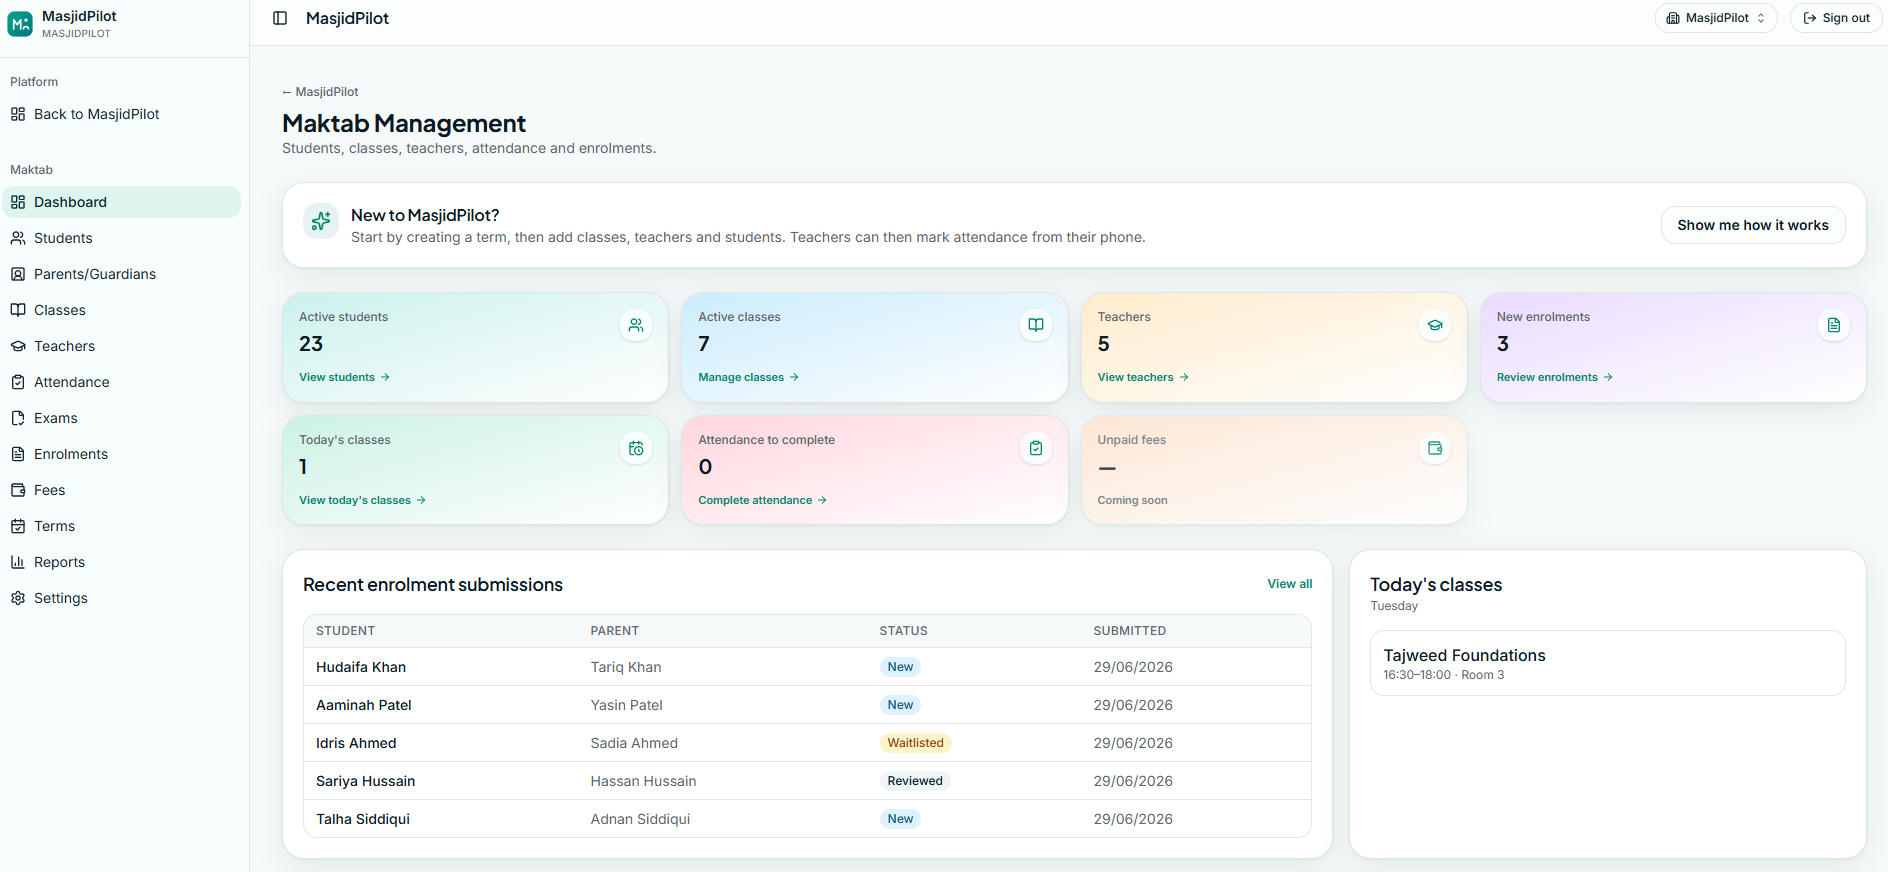Open Settings in the sidebar
This screenshot has height=872, width=1888.
[x=120, y=598]
